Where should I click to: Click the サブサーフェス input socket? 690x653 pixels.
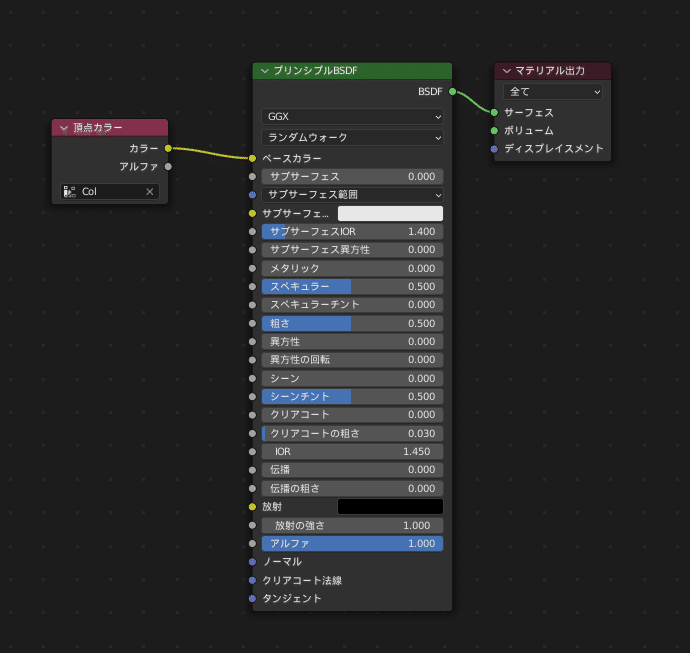click(x=252, y=176)
